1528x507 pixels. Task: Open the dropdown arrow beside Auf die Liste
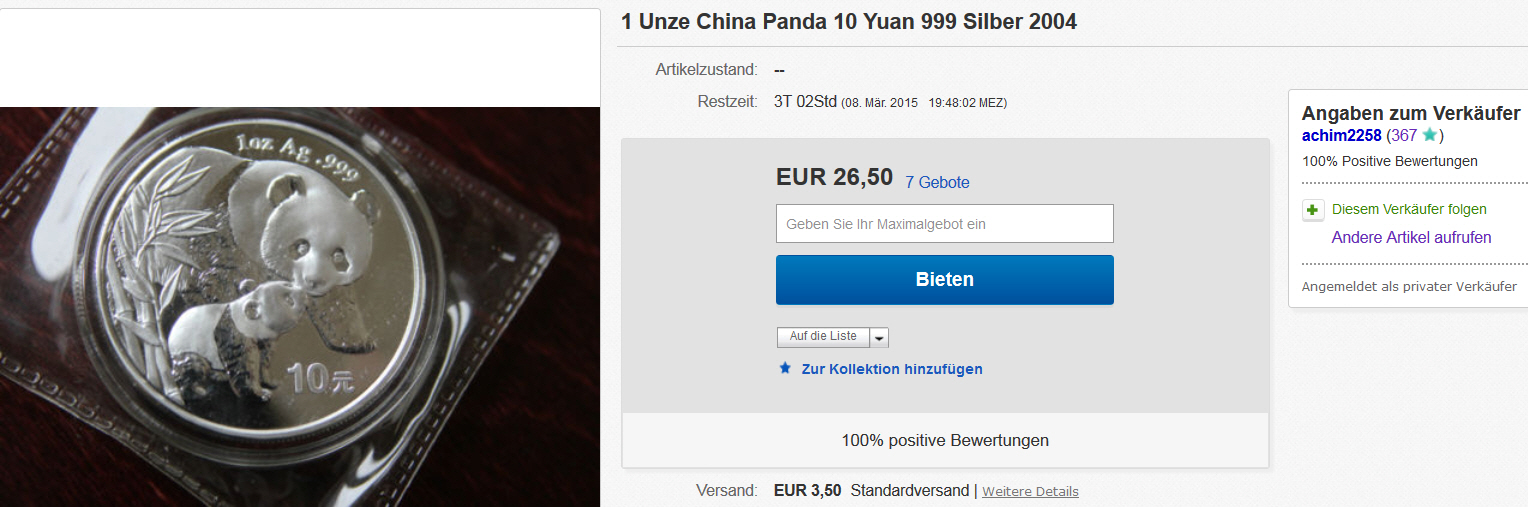pyautogui.click(x=879, y=337)
